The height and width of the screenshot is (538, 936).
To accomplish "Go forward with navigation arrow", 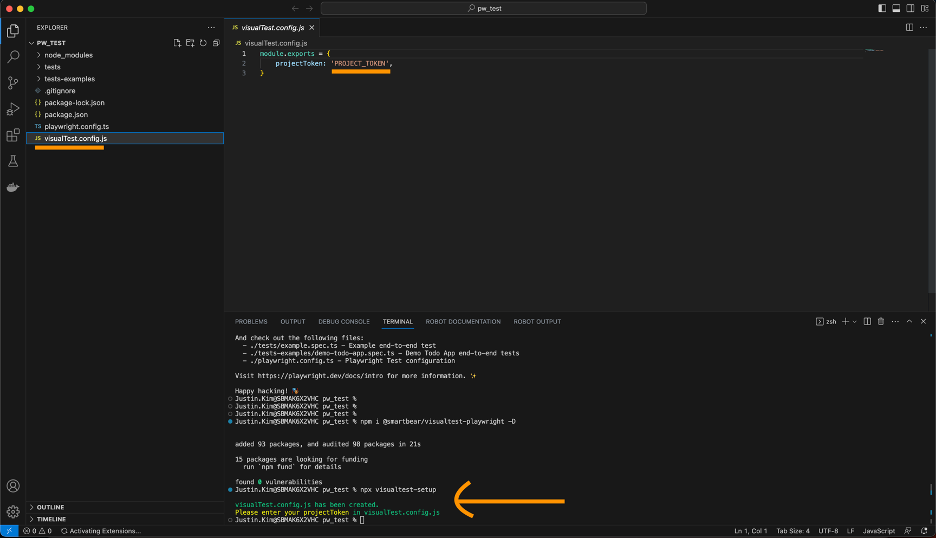I will (x=309, y=8).
